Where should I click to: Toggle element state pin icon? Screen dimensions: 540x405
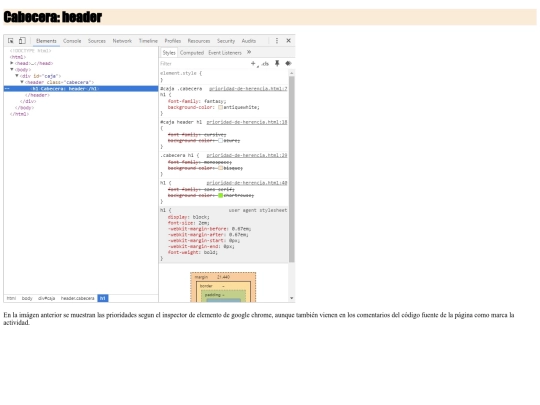tap(277, 63)
